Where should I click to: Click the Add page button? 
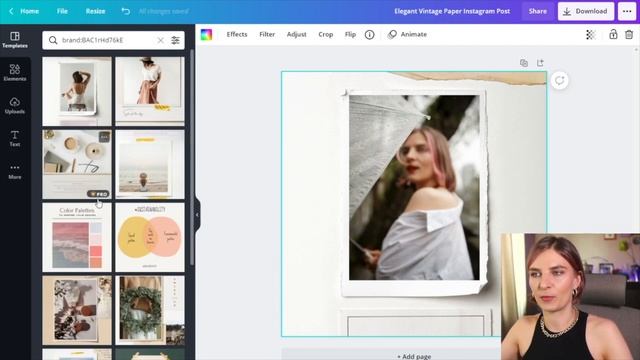click(414, 356)
